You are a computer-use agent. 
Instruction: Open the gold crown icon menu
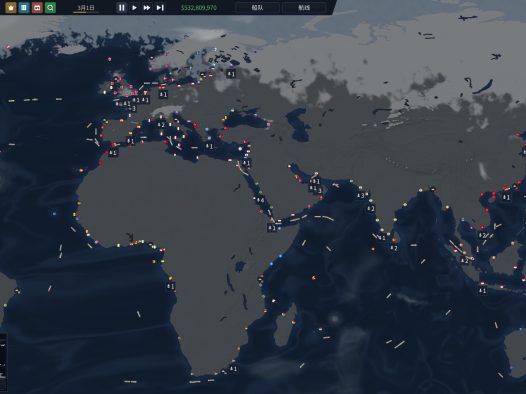tap(11, 7)
